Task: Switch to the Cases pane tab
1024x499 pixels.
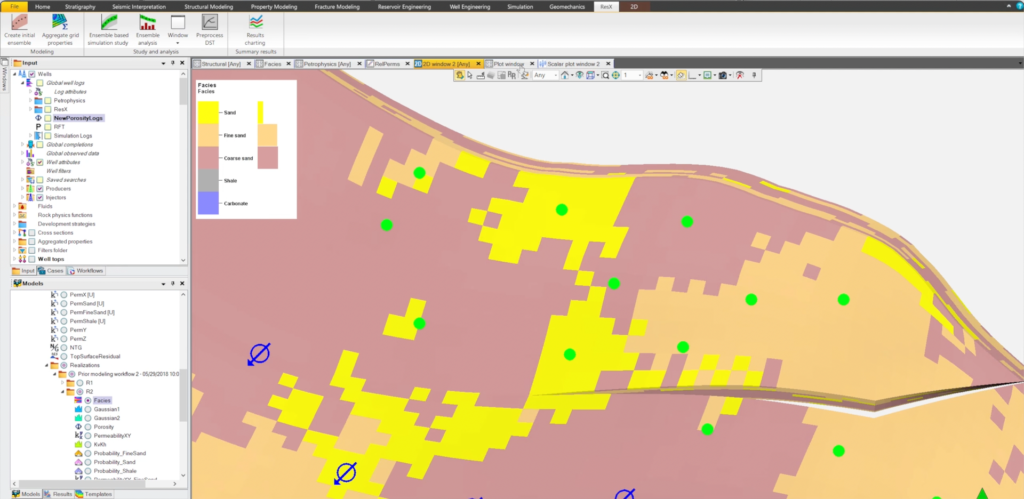Action: click(53, 271)
